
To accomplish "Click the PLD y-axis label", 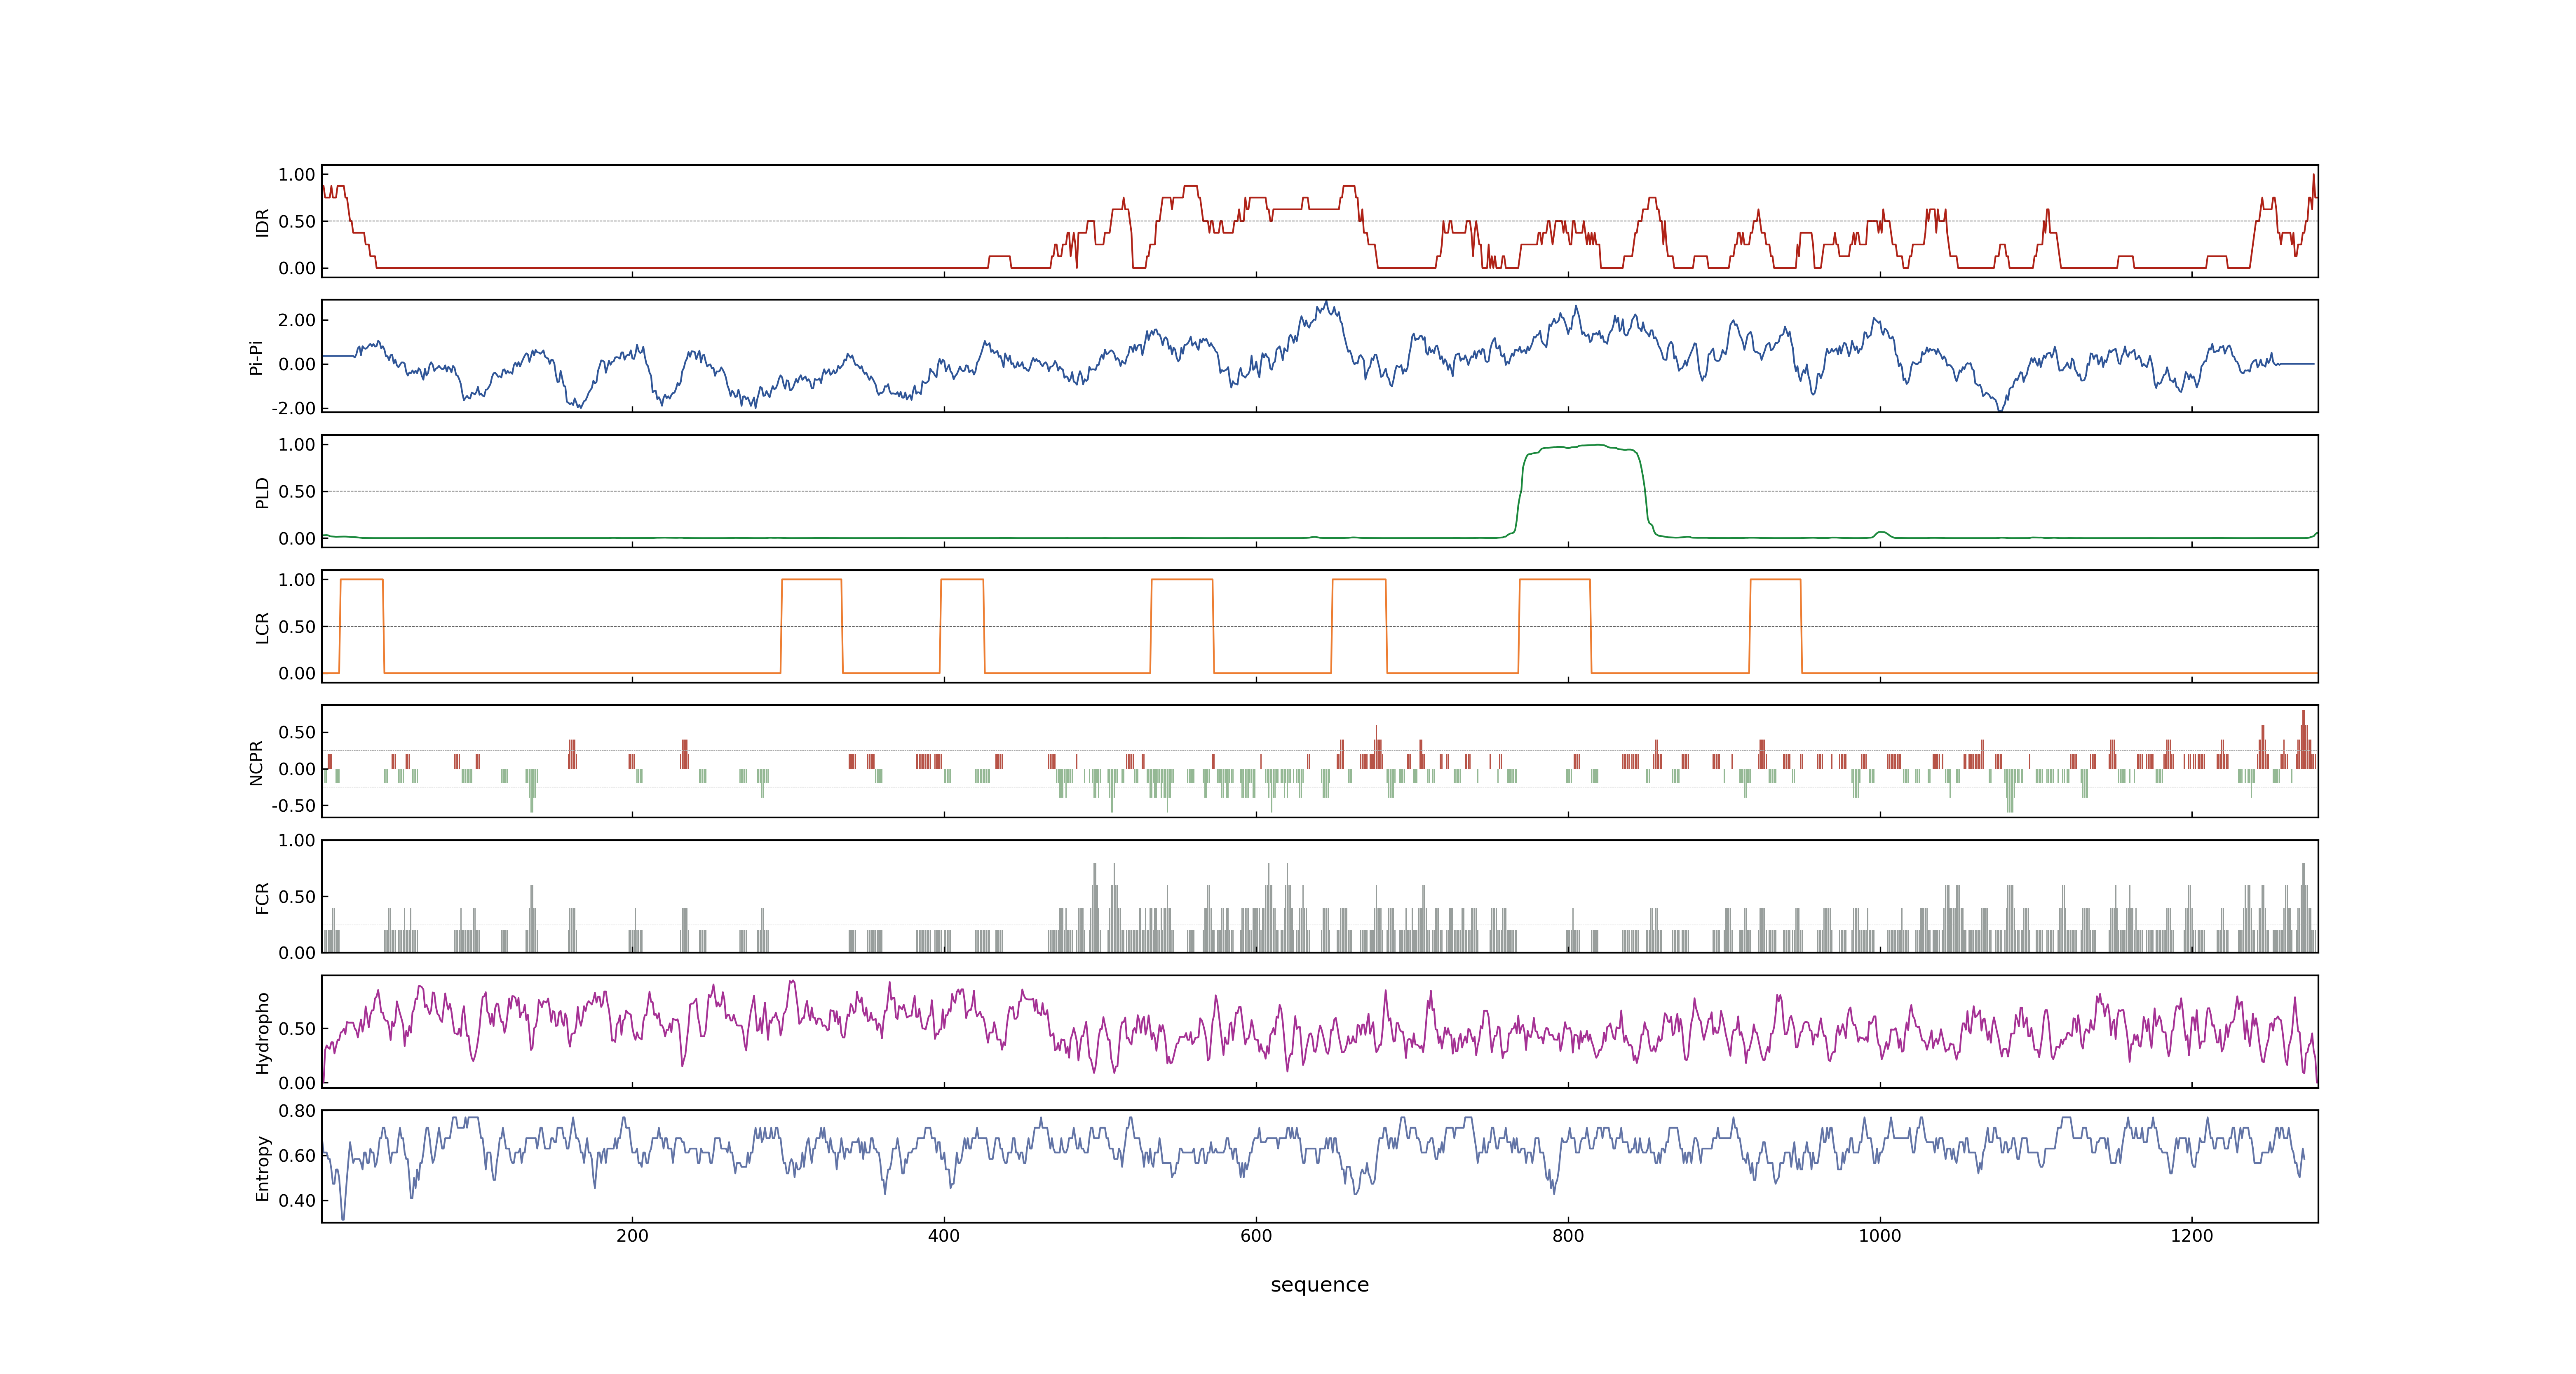I will (262, 492).
